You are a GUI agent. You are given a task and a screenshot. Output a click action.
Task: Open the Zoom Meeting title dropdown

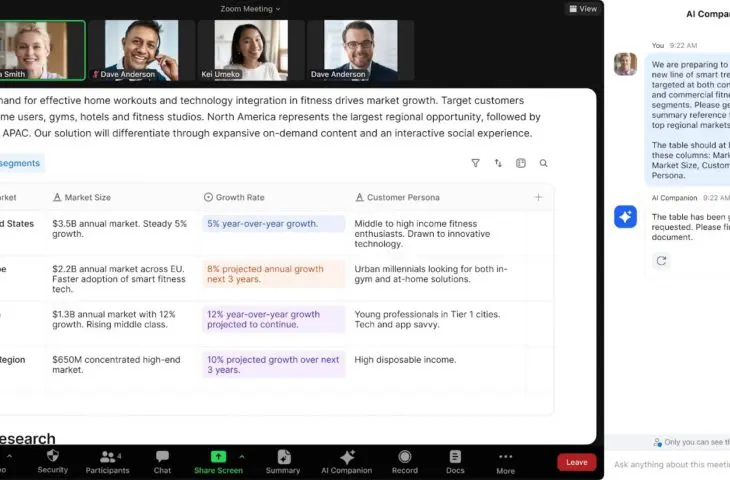coord(251,9)
